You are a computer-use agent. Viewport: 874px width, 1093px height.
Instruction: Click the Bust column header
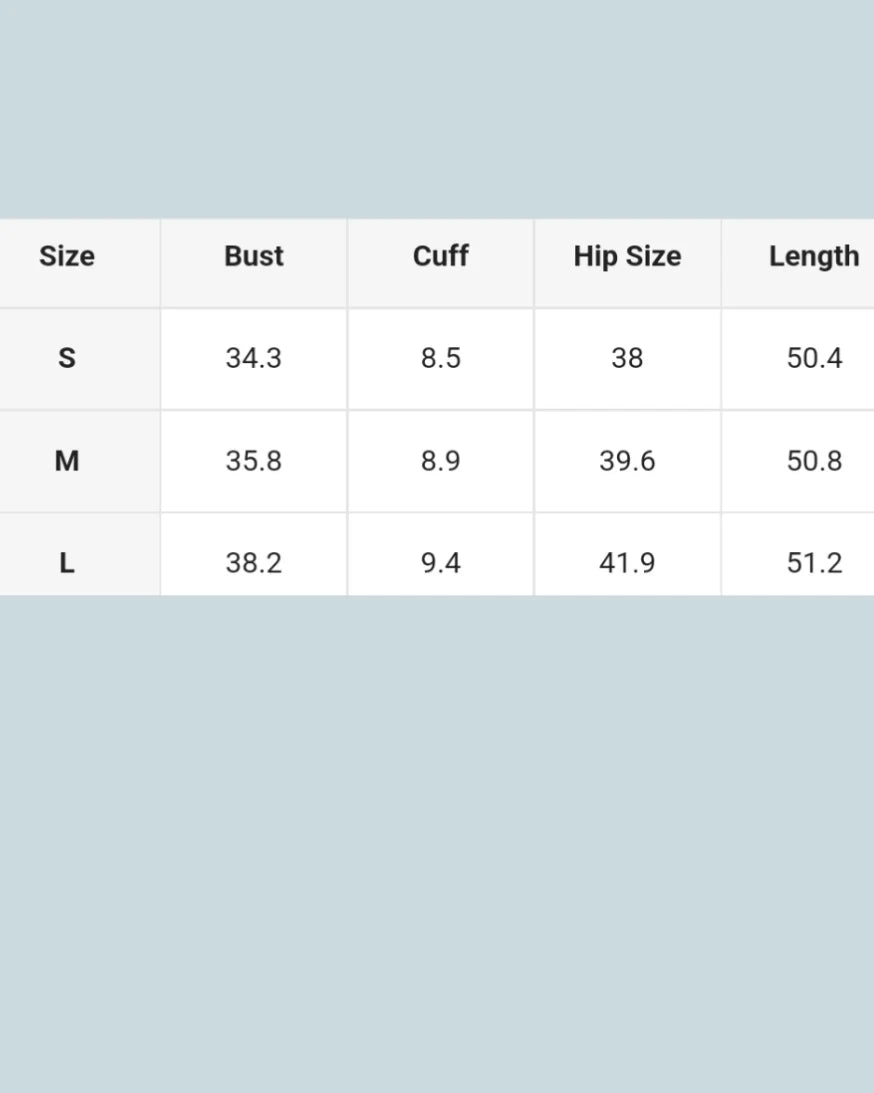tap(254, 256)
